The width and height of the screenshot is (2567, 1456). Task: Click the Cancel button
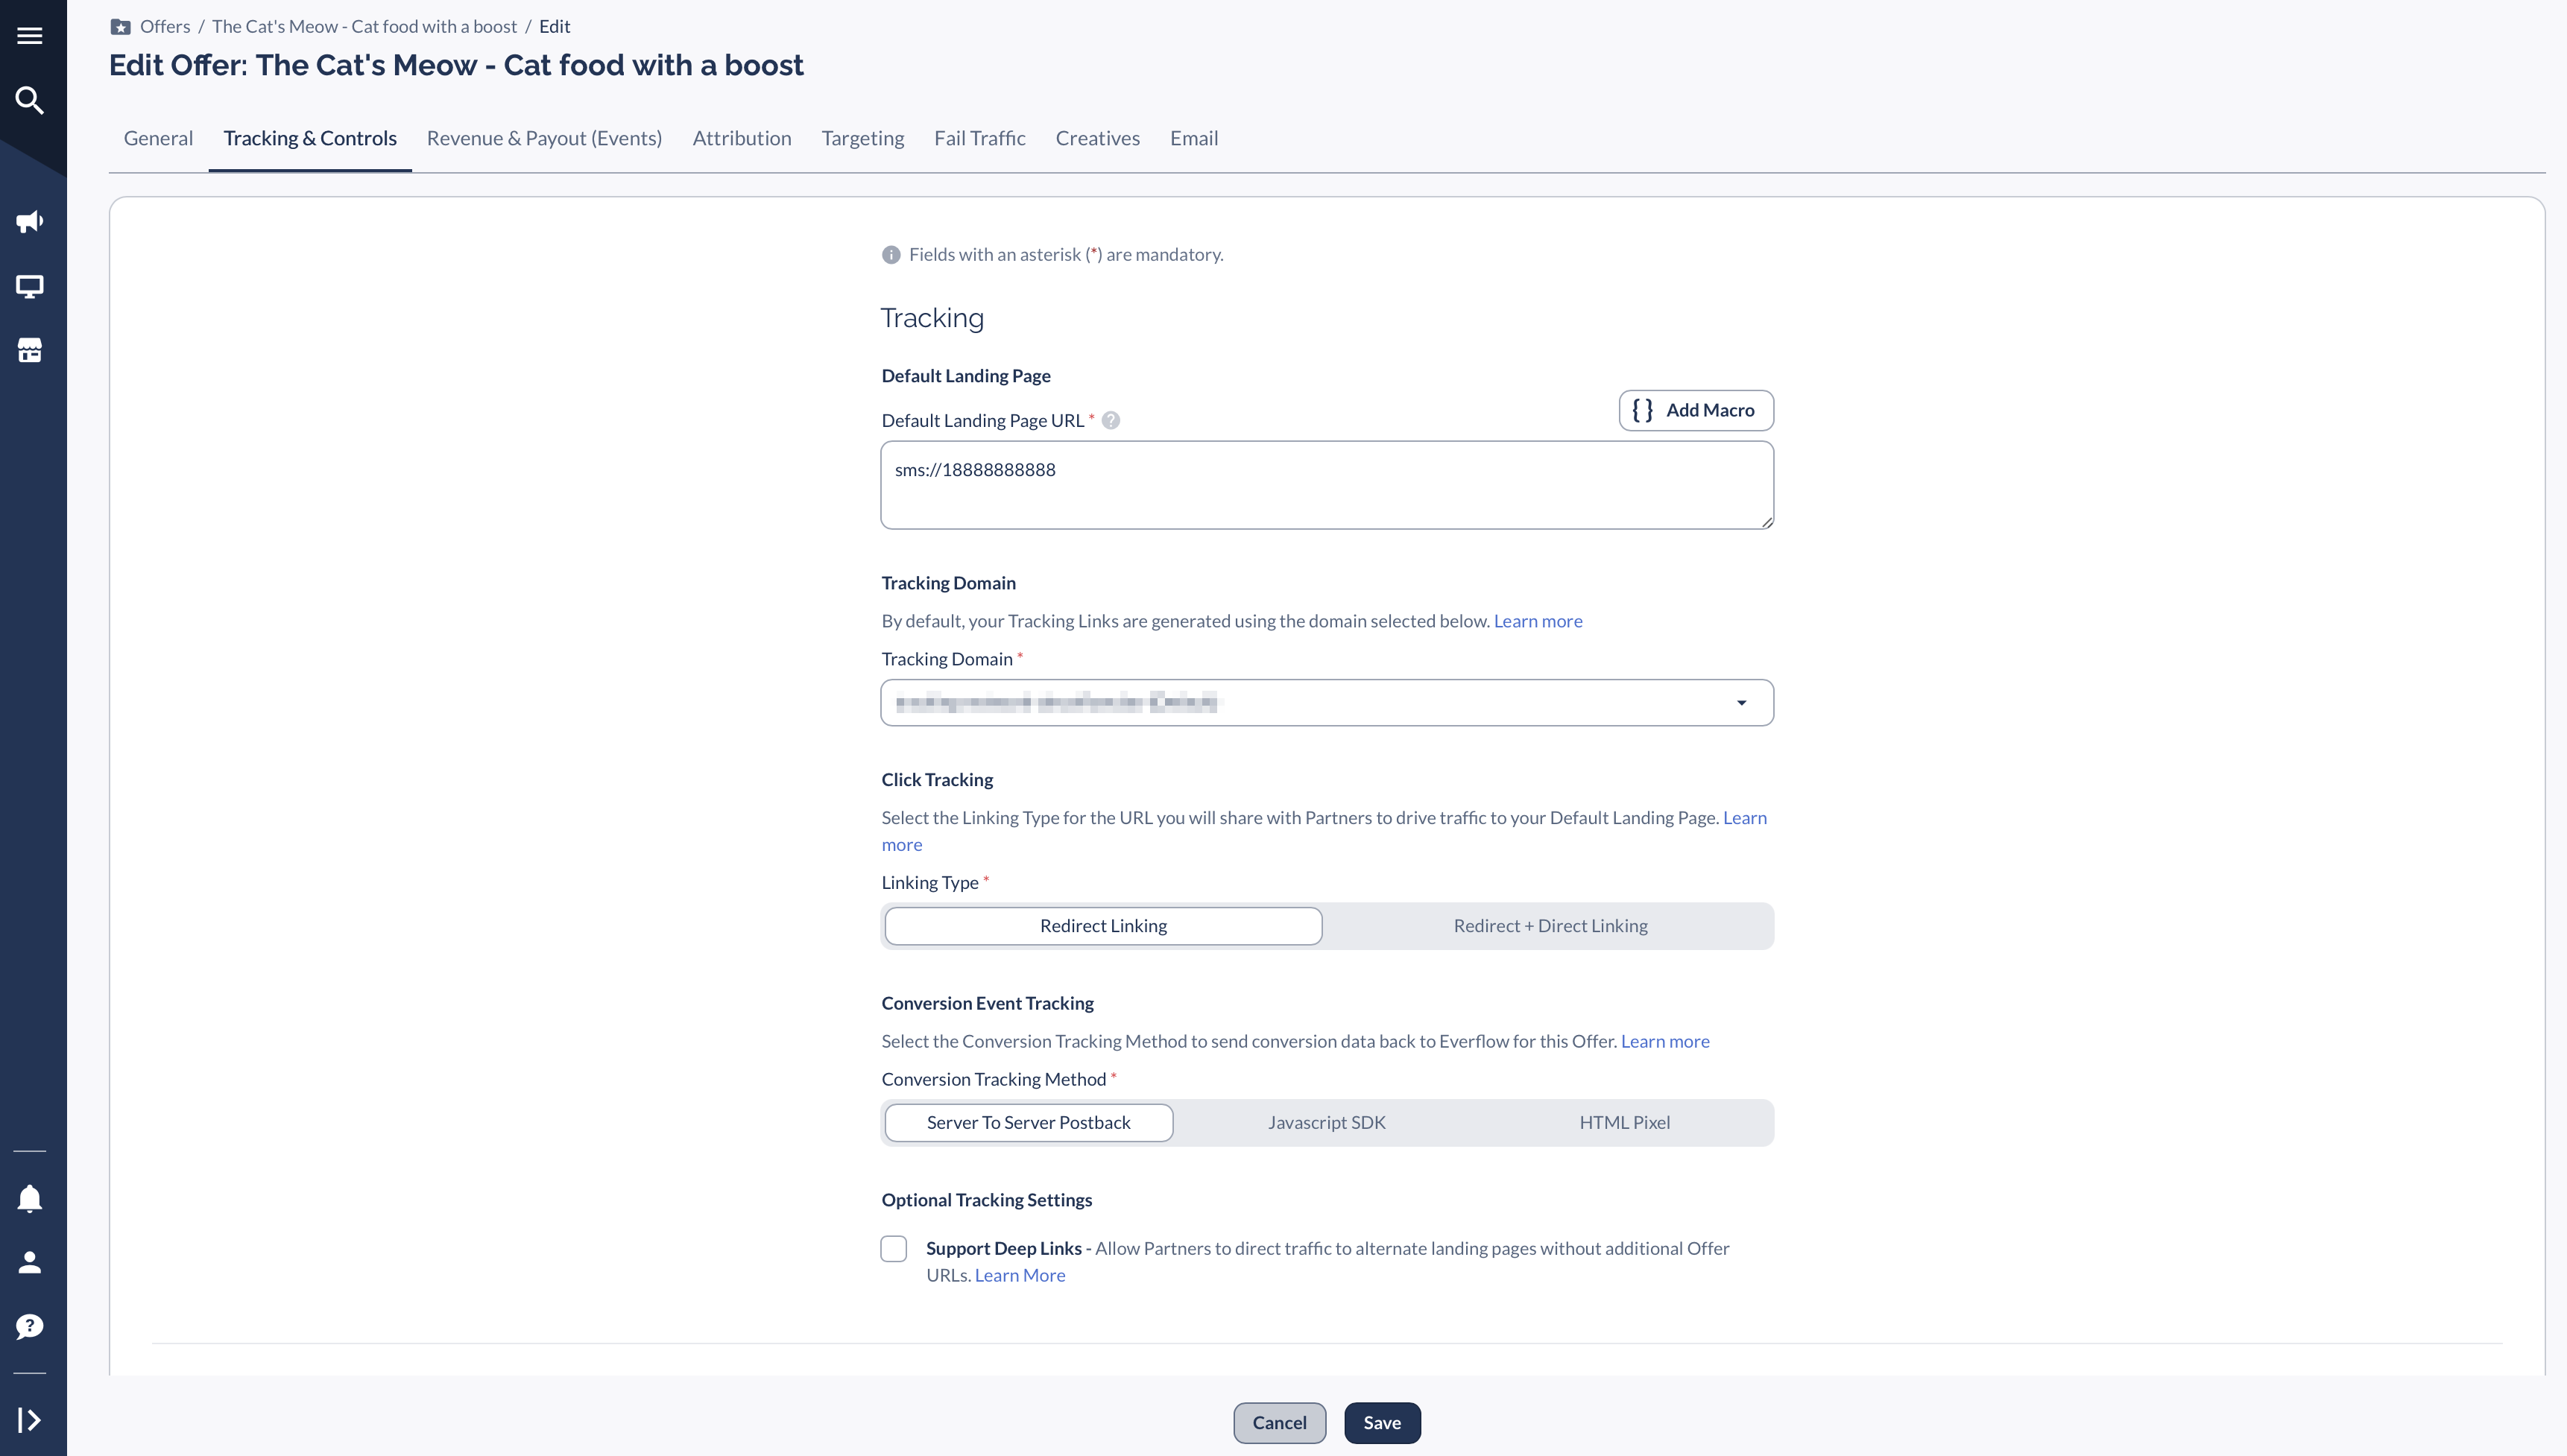tap(1279, 1423)
